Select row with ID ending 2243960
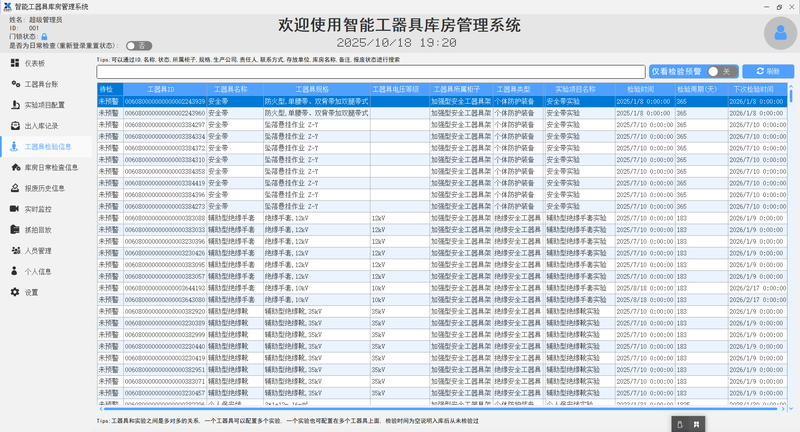Image resolution: width=800 pixels, height=432 pixels. [x=442, y=113]
